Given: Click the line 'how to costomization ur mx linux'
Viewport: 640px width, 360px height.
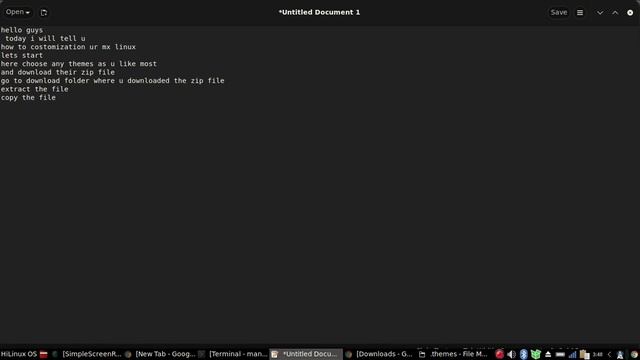Looking at the screenshot, I should 68,47.
